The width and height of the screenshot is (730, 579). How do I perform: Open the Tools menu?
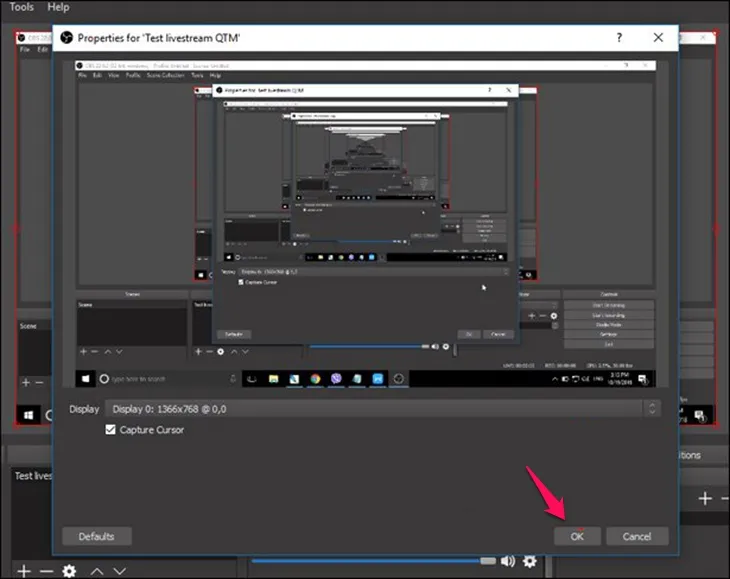click(21, 7)
